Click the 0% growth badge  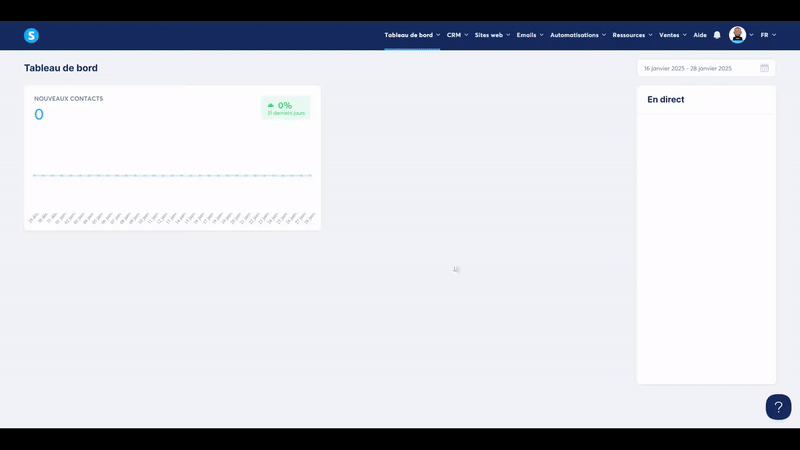coord(286,108)
